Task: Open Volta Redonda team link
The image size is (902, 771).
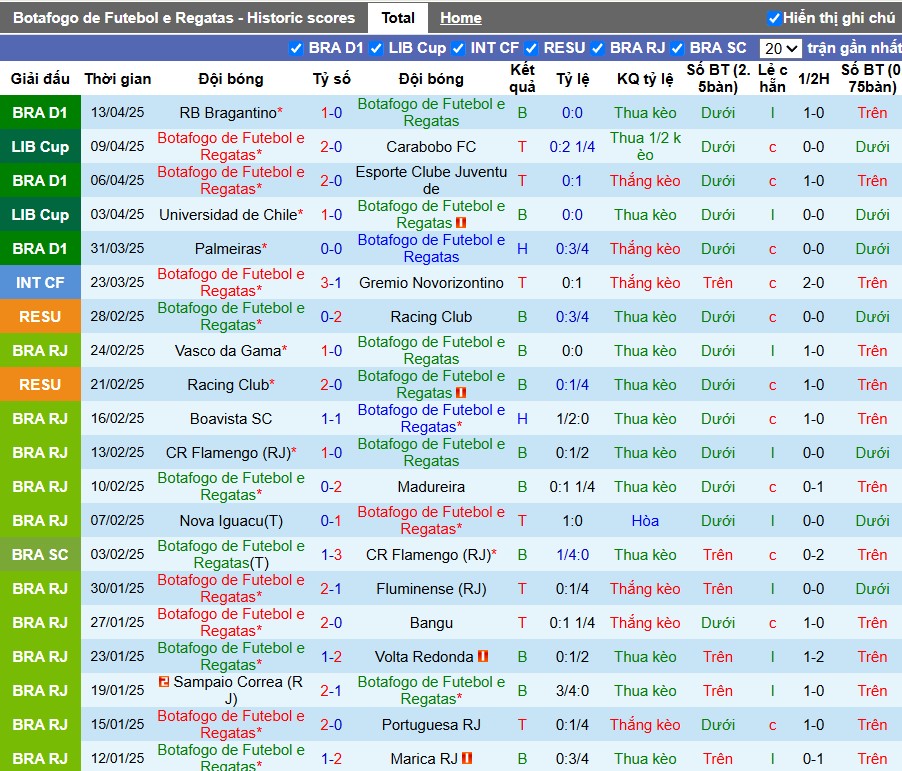Action: [x=423, y=657]
